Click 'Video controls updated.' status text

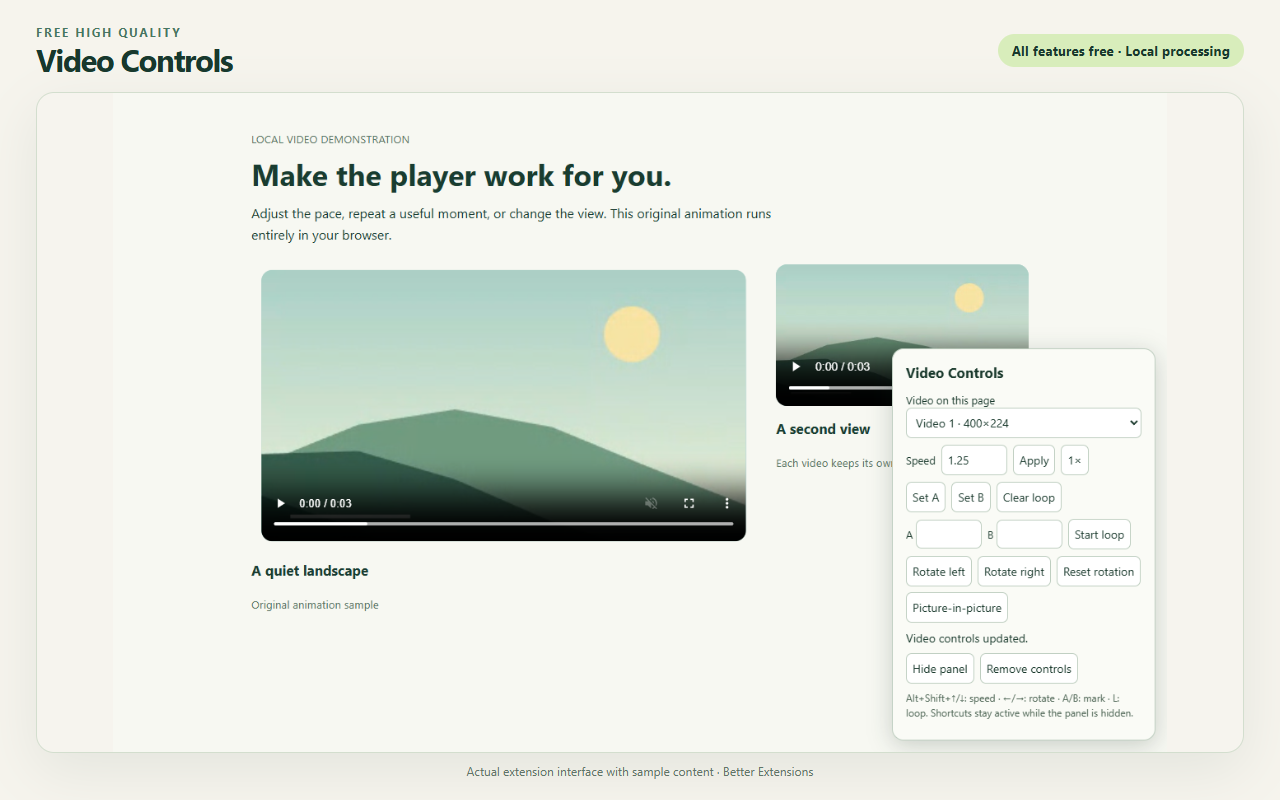[x=967, y=638]
